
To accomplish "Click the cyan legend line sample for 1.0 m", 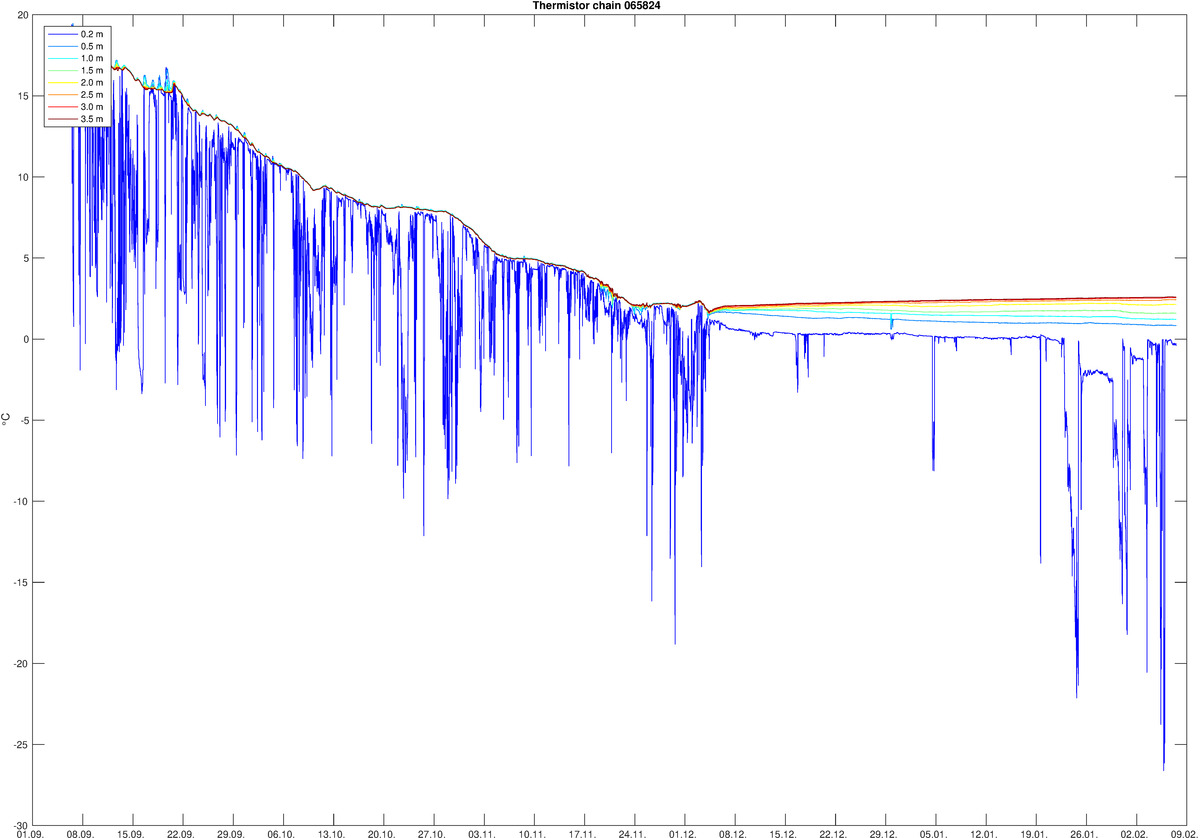I will pyautogui.click(x=63, y=59).
